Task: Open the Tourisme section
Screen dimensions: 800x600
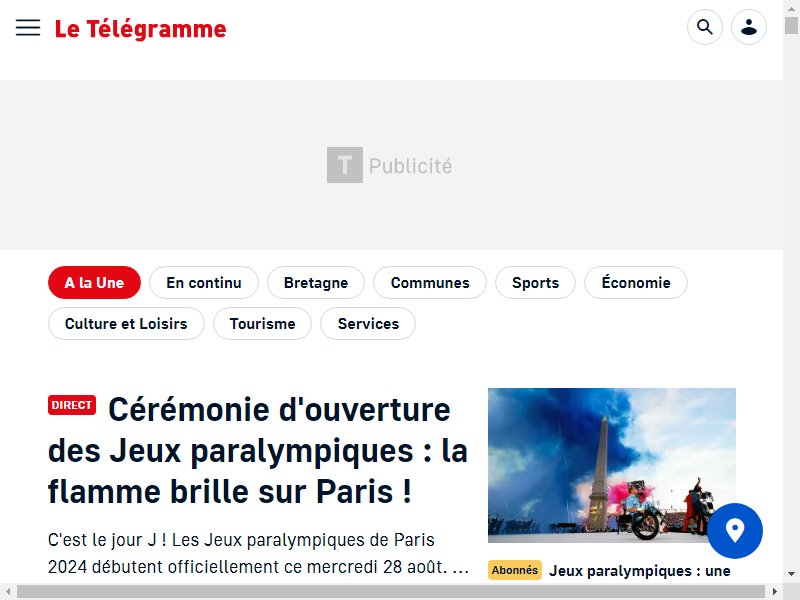Action: coord(262,323)
